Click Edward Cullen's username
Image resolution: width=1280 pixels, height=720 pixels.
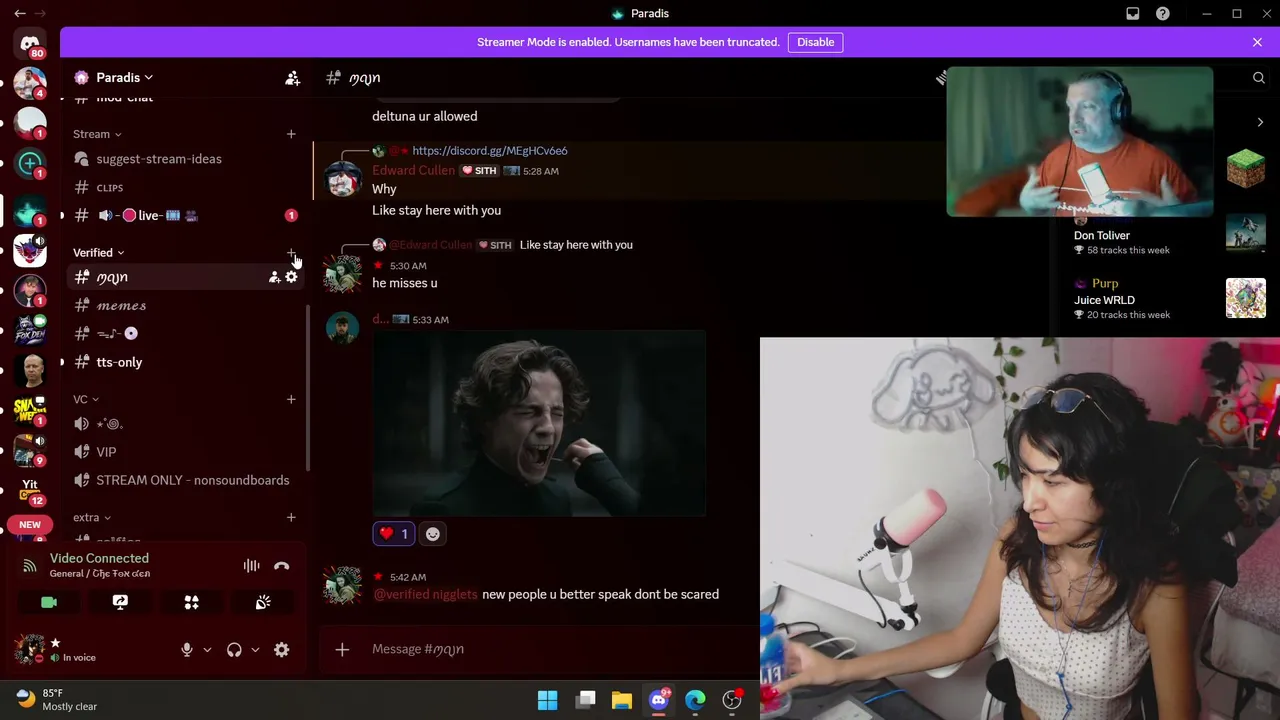[413, 171]
